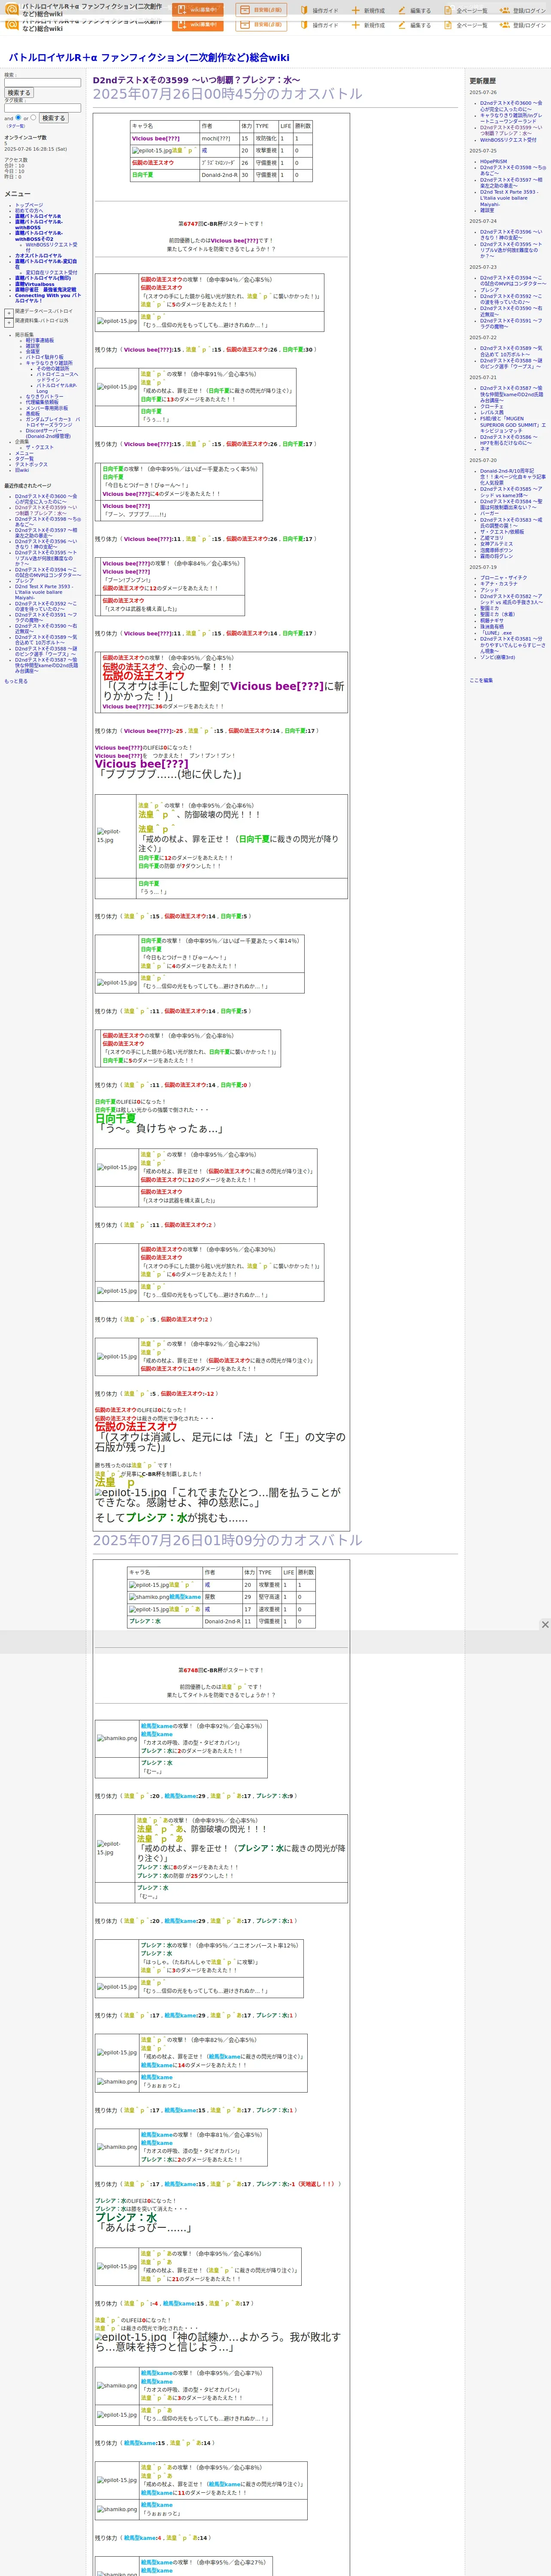Open ブローニャ・ザイチク in 更新履歴
The image size is (551, 2576).
(x=503, y=577)
